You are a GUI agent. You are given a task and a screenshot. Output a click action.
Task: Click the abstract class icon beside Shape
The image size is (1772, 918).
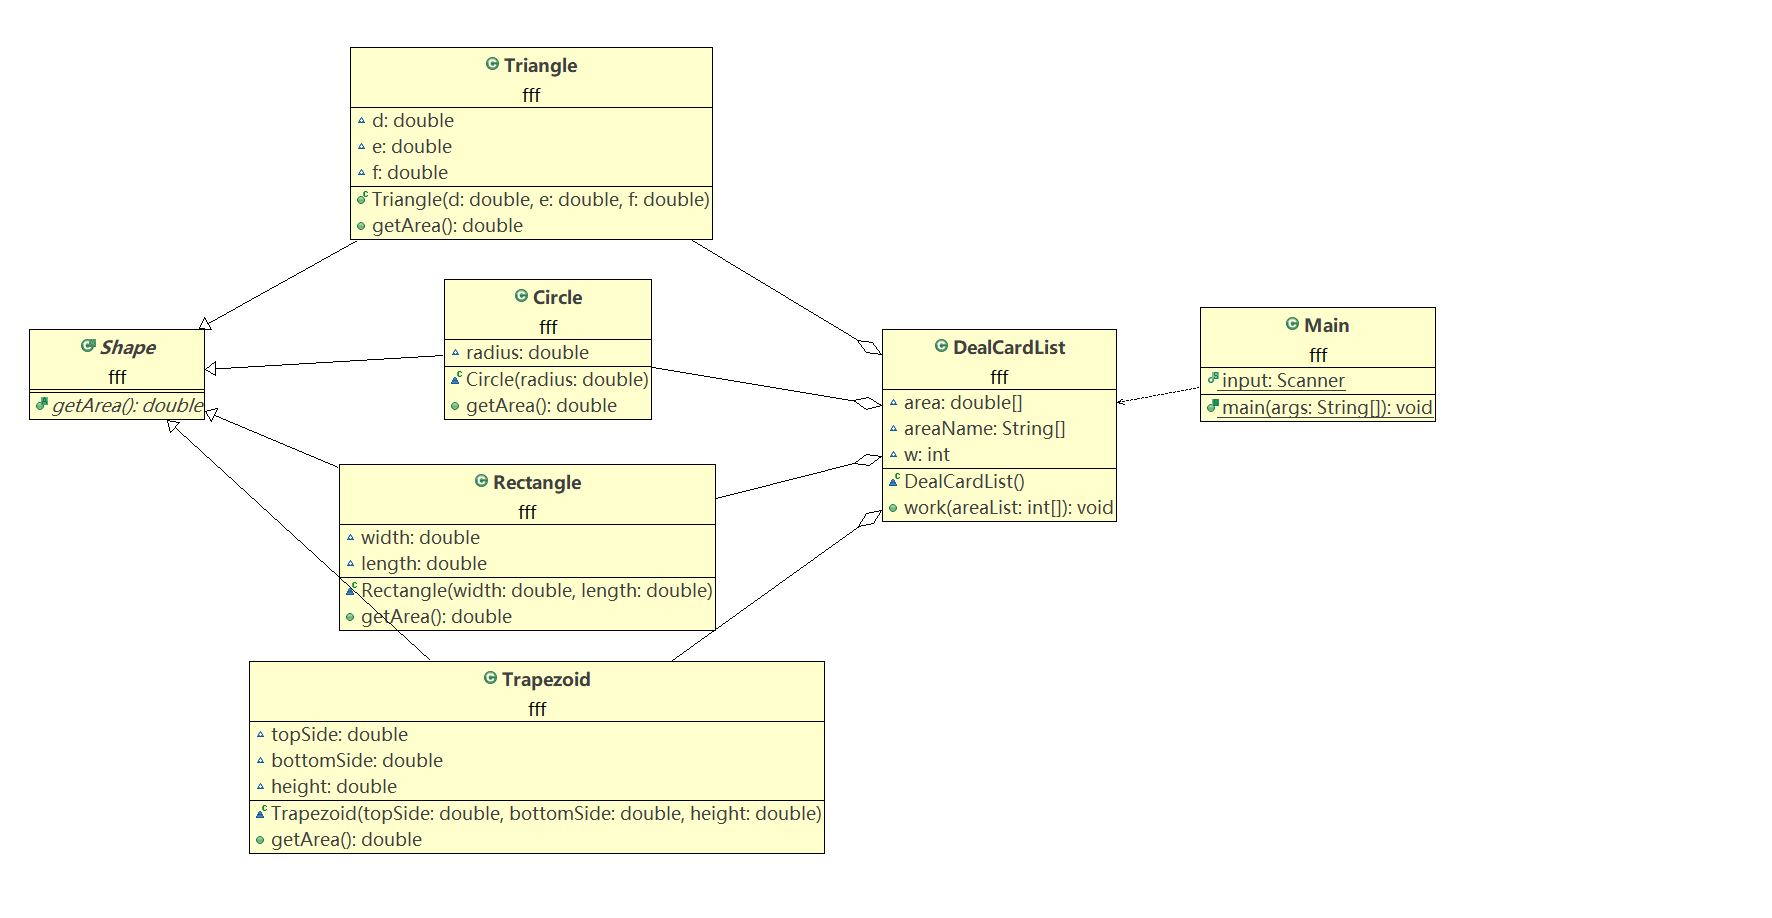tap(88, 346)
